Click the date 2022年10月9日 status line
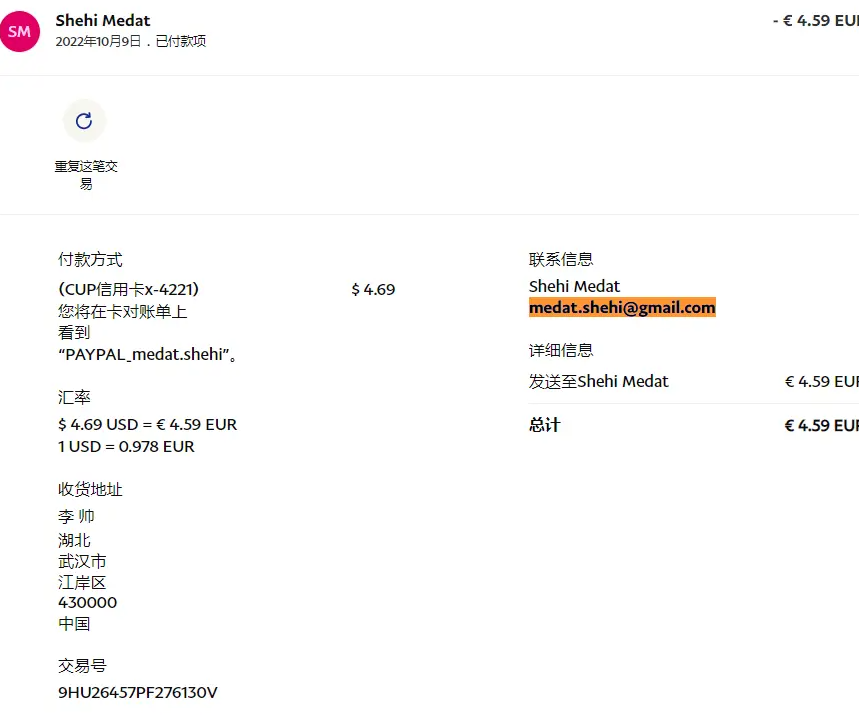This screenshot has width=859, height=722. (x=131, y=42)
